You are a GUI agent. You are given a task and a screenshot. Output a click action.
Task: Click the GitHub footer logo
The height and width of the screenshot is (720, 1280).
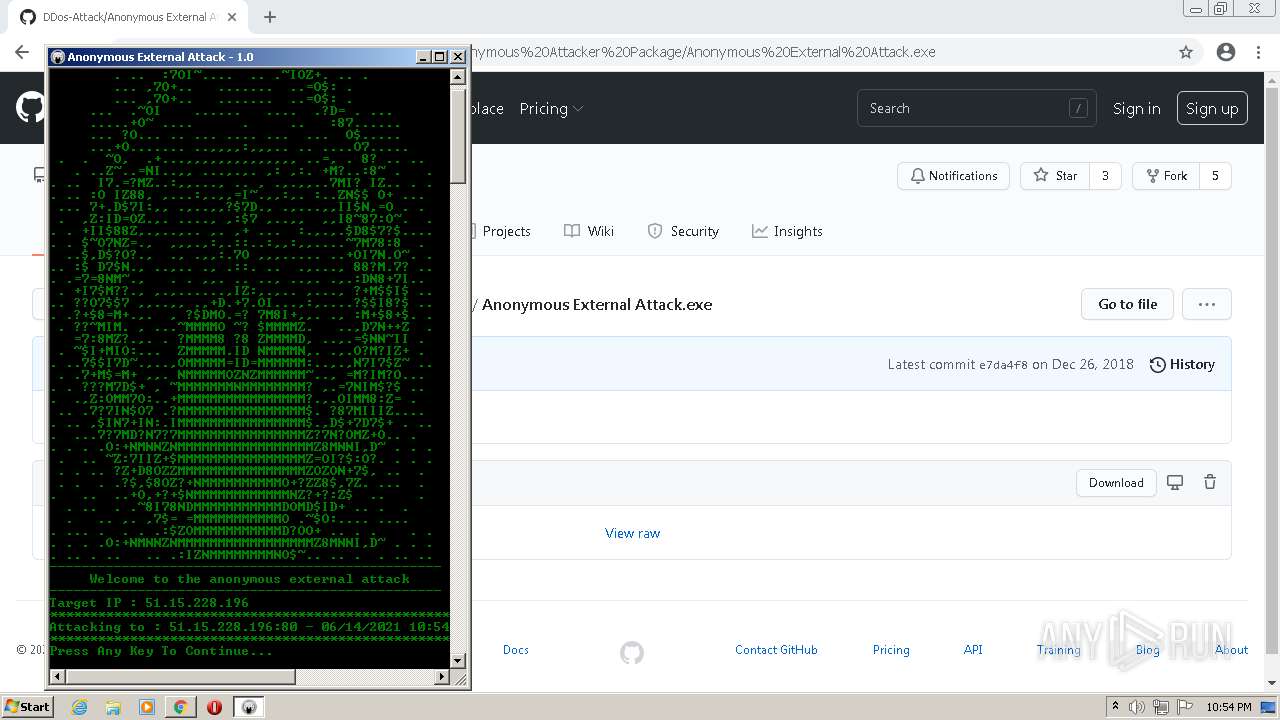(x=632, y=652)
